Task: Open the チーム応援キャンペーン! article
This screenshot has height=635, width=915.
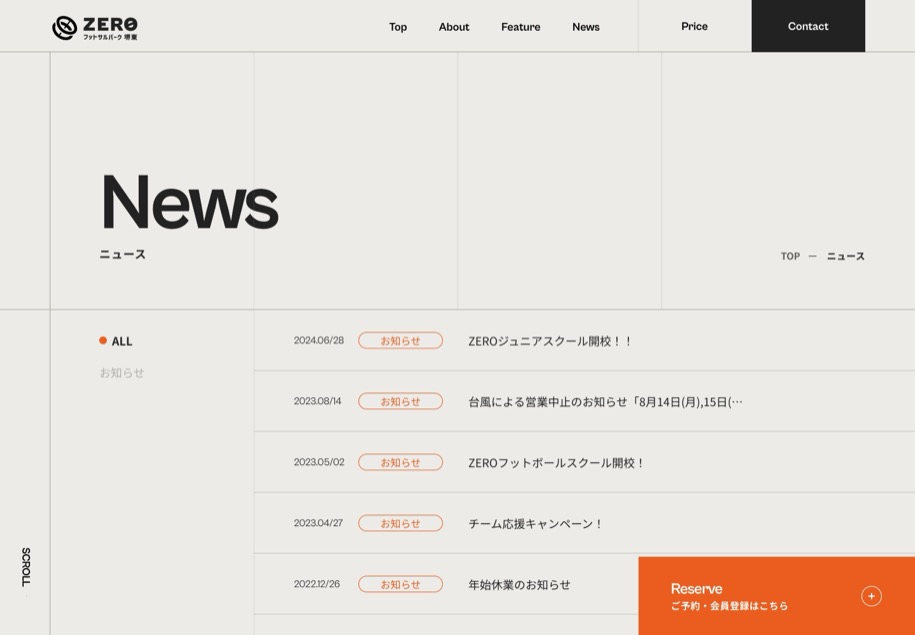Action: (x=535, y=524)
